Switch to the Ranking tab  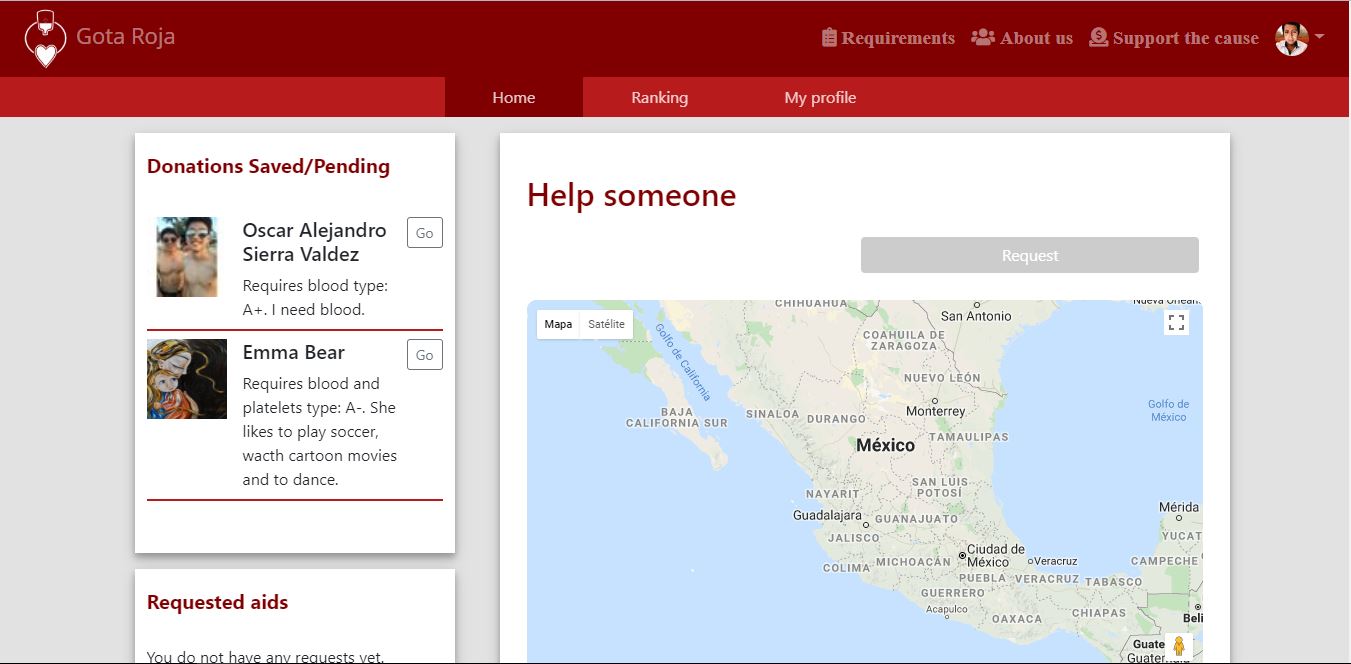[660, 97]
